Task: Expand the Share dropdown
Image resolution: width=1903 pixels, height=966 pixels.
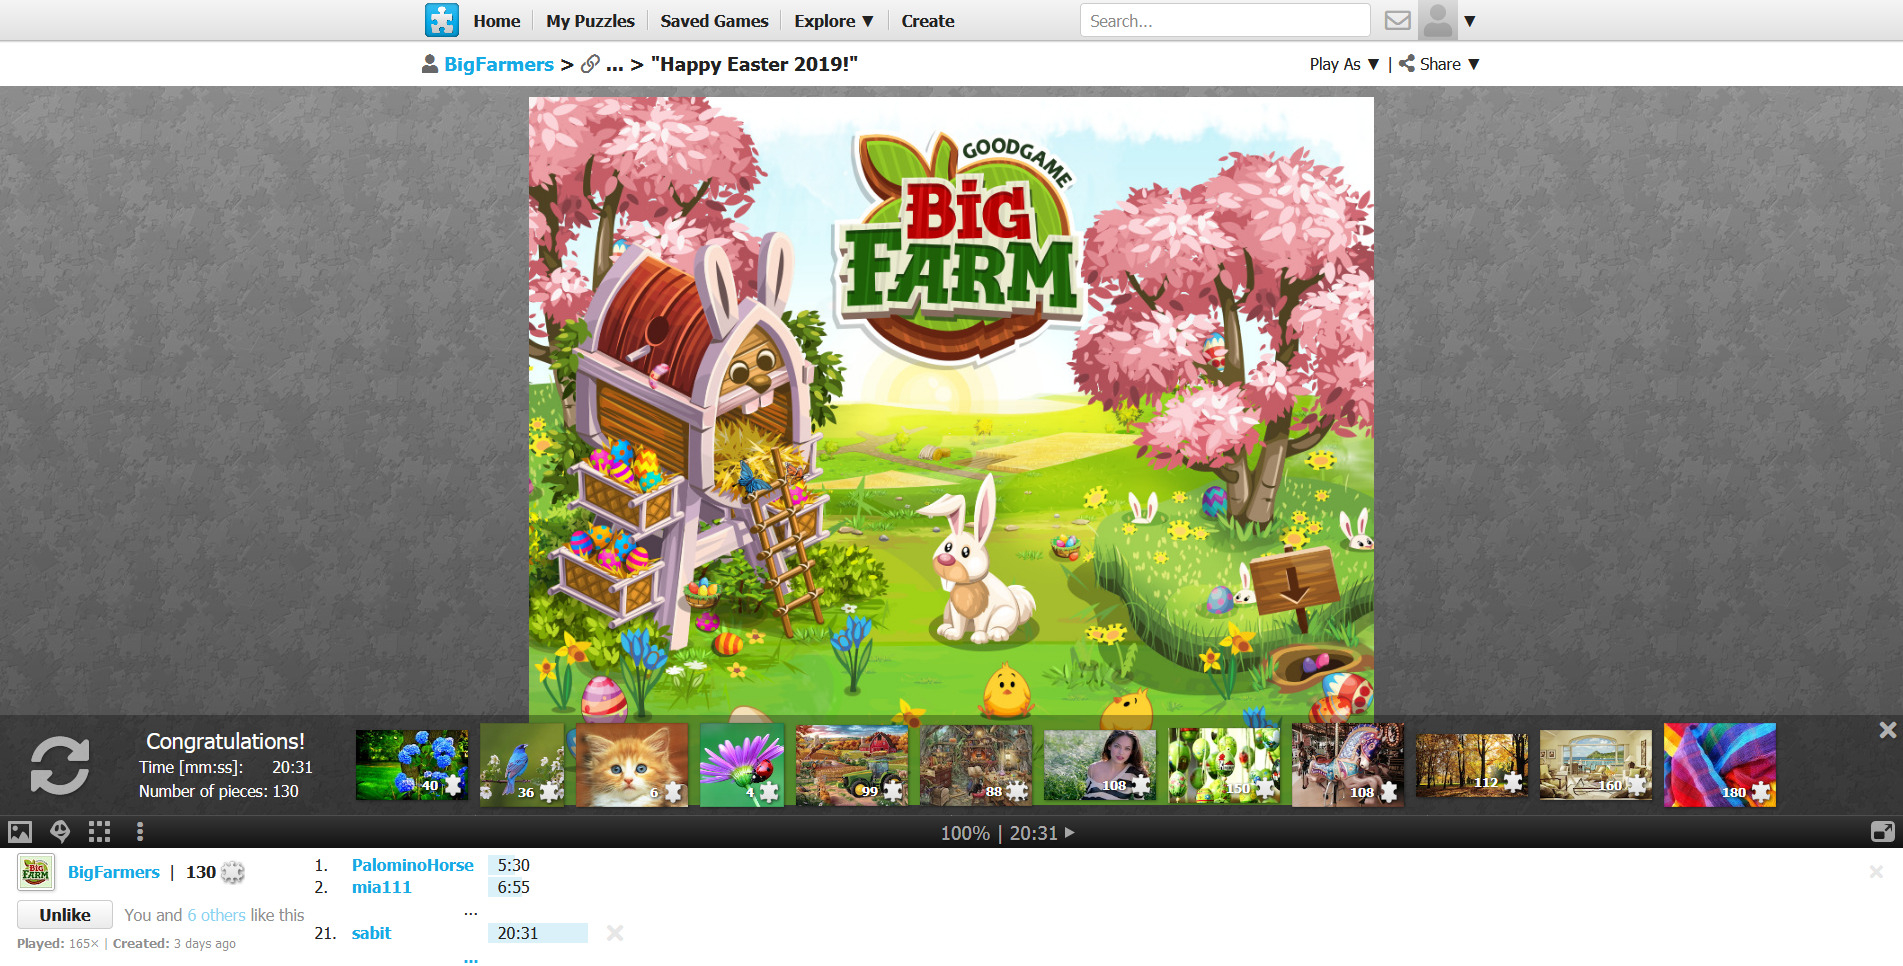Action: (x=1439, y=64)
